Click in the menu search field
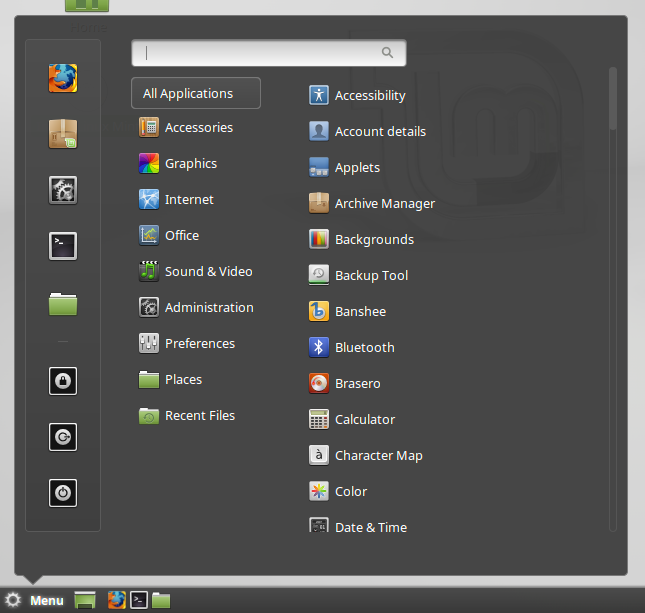This screenshot has width=645, height=613. click(269, 53)
